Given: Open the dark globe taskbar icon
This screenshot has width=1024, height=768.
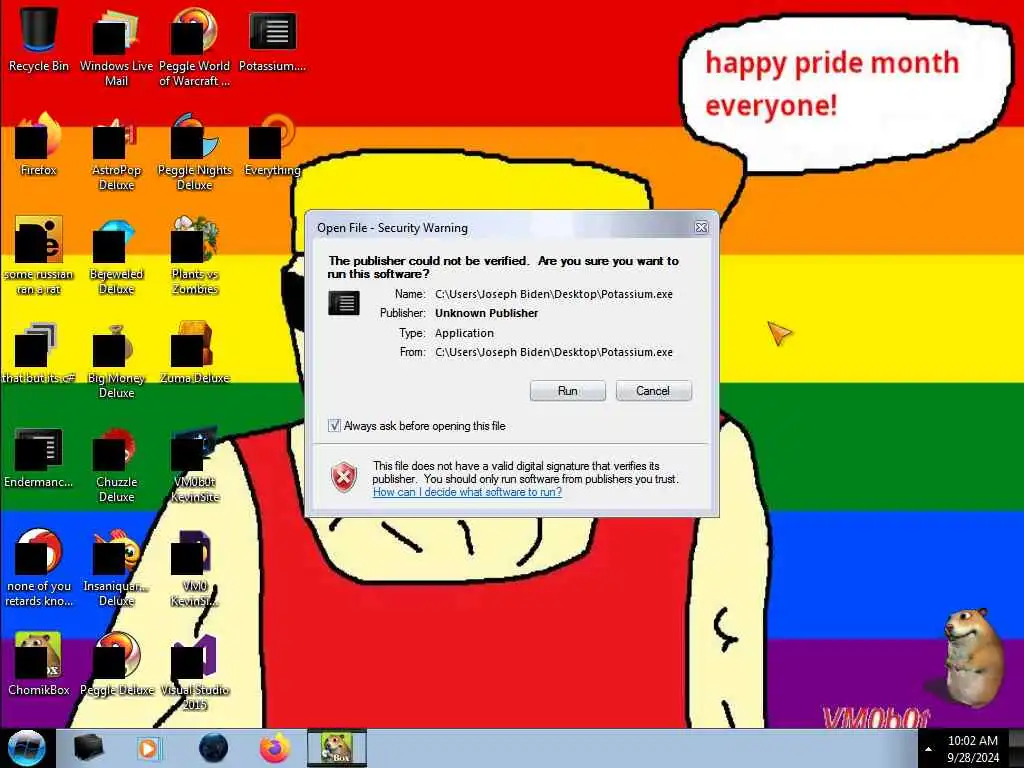Looking at the screenshot, I should point(213,748).
